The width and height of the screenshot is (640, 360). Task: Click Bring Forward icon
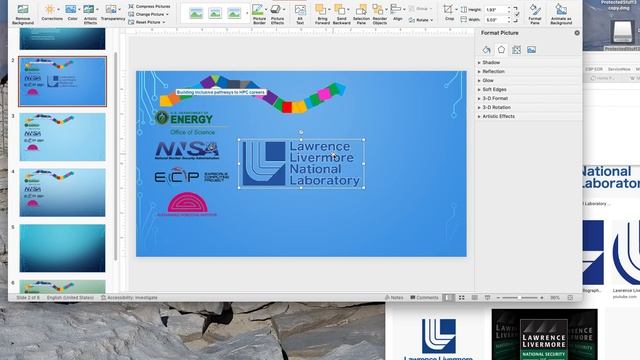pyautogui.click(x=321, y=10)
